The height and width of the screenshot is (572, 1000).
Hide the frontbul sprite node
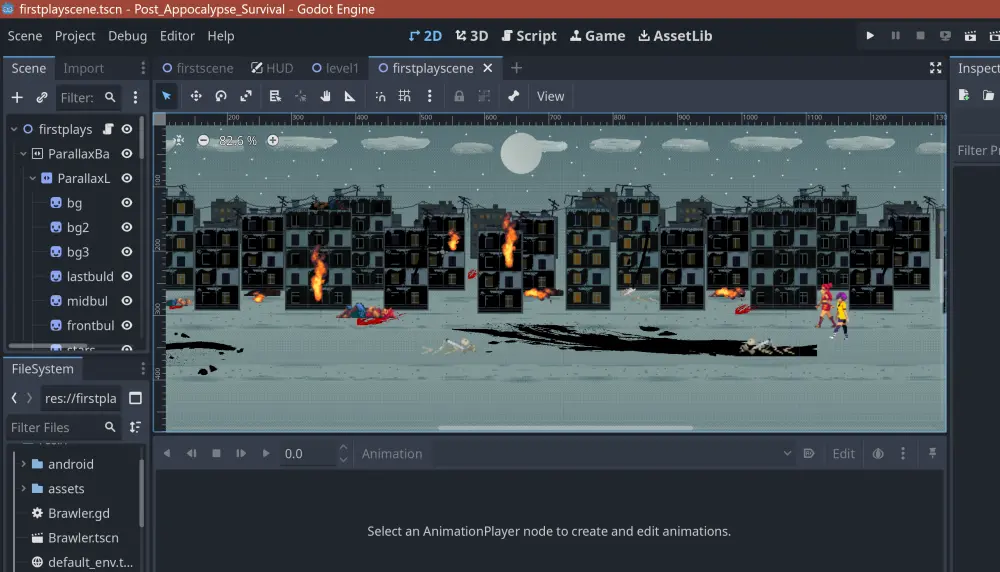pyautogui.click(x=127, y=325)
